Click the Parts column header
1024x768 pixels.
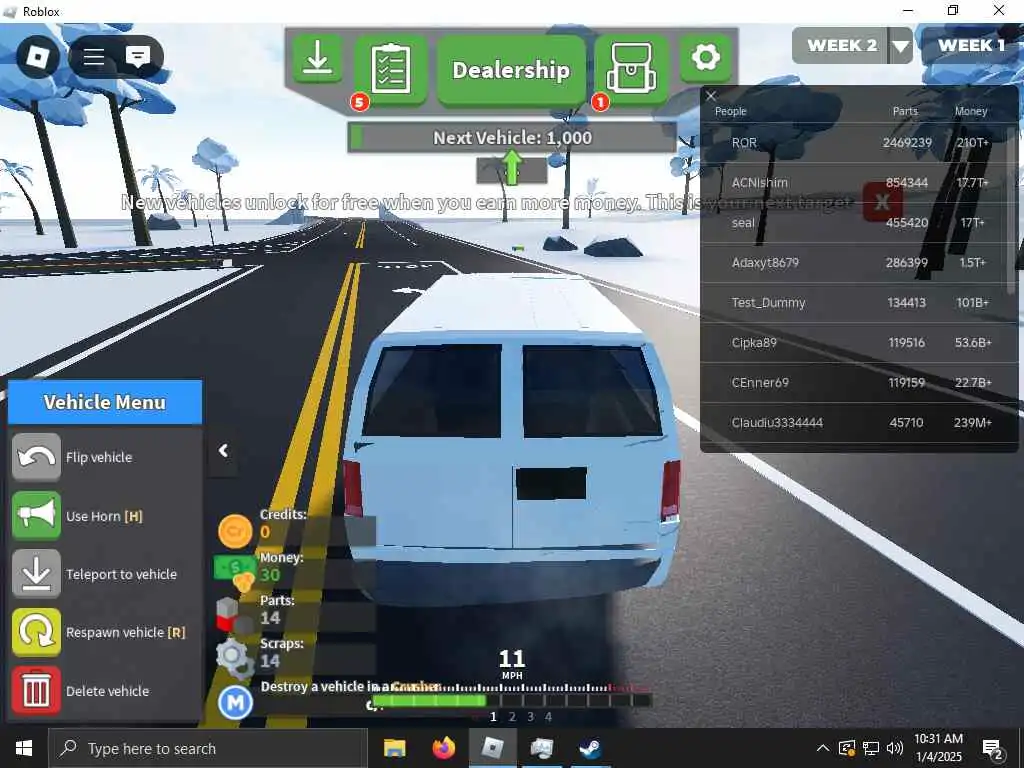[905, 111]
